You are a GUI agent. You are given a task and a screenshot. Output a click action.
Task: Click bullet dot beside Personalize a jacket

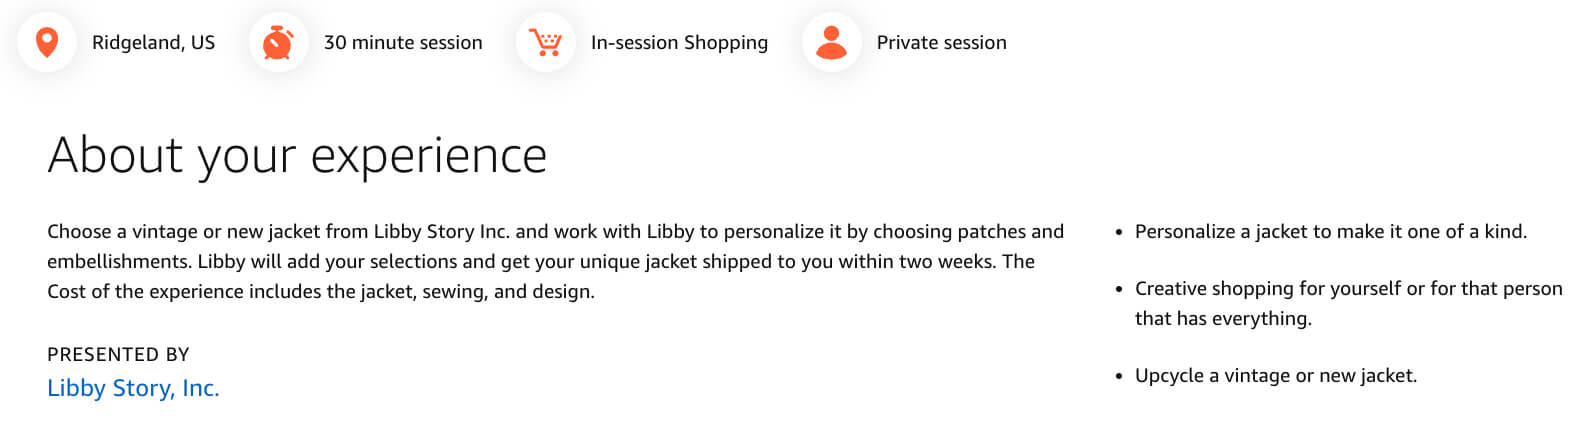click(x=1119, y=233)
